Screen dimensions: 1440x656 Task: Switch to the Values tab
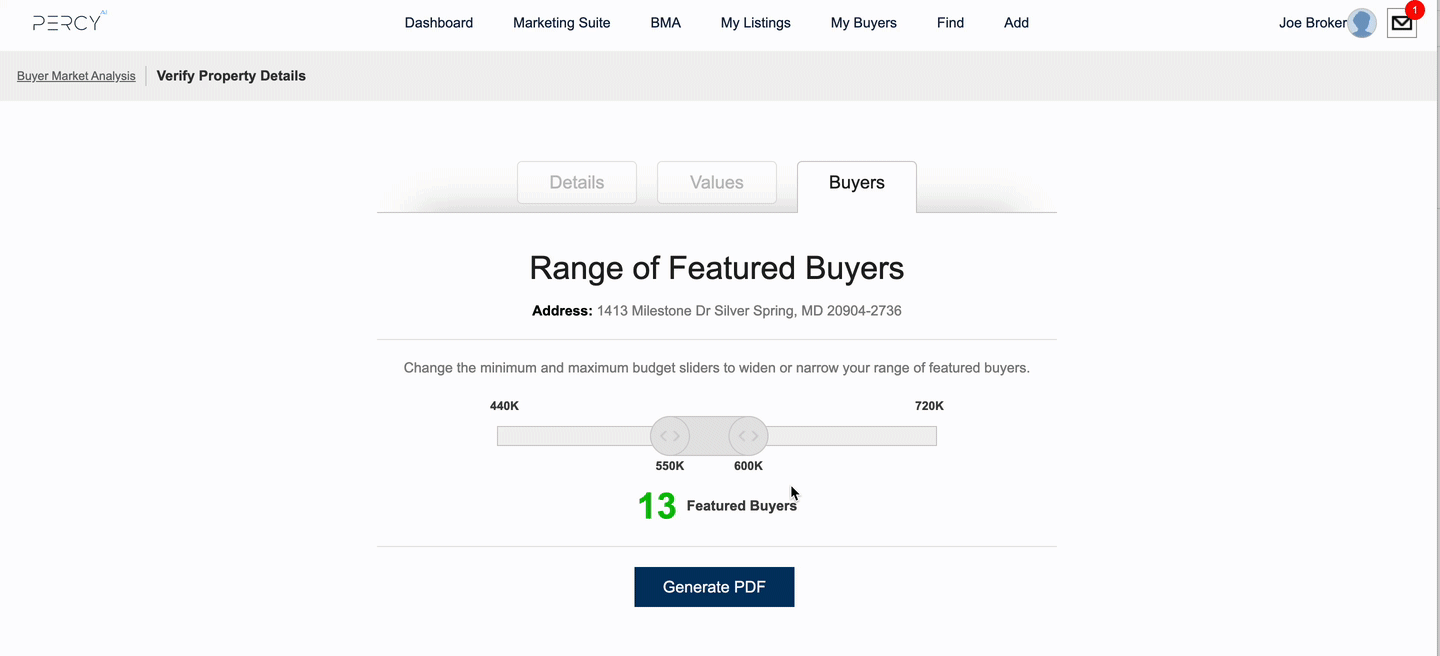point(717,183)
